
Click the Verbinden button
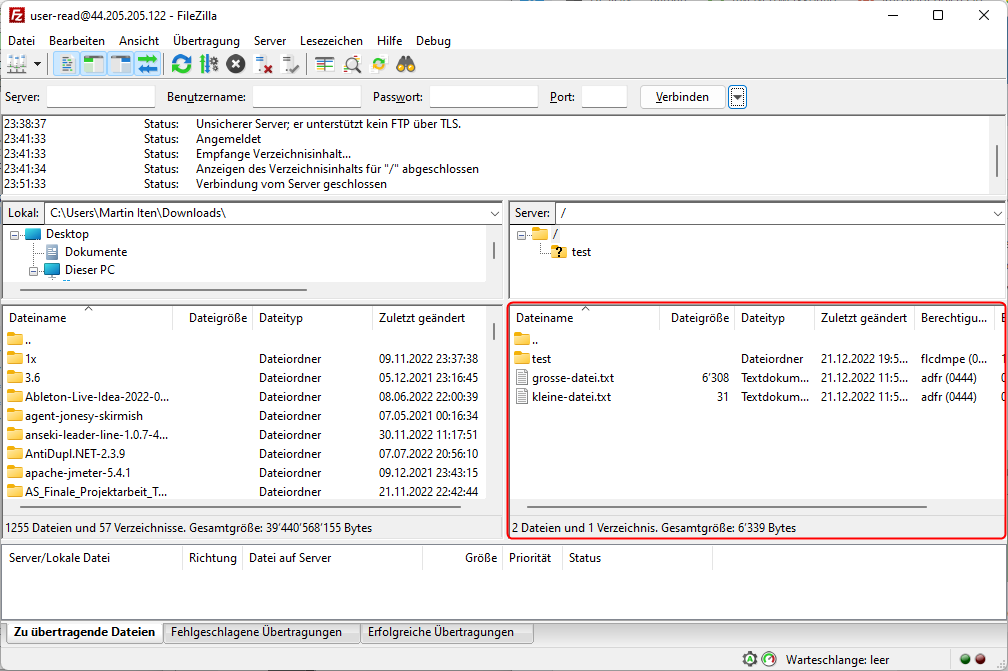point(682,97)
